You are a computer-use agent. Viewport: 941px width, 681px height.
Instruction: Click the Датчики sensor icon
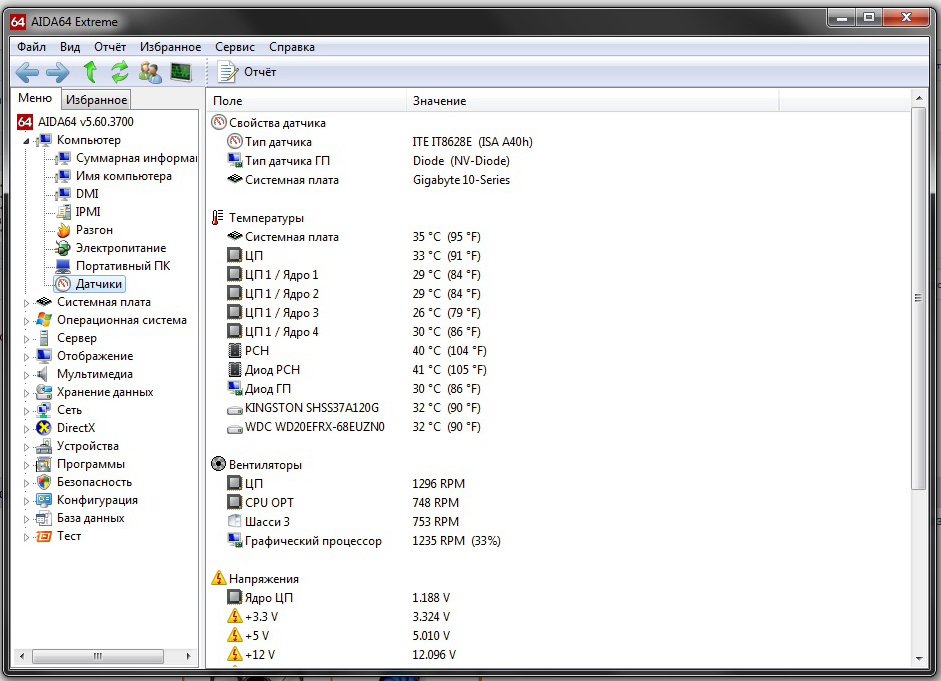point(64,284)
